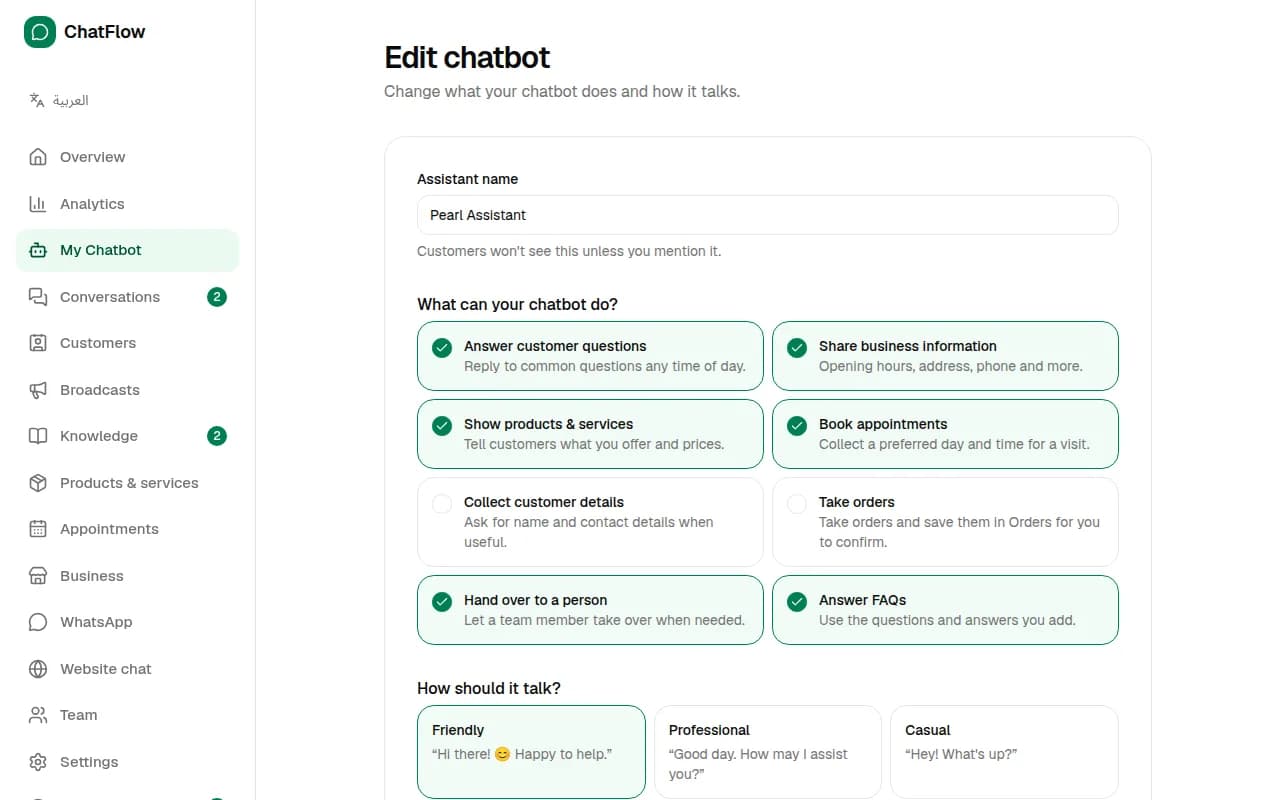Screen dimensions: 1280x800
Task: Uncheck Book appointments option
Action: [945, 434]
